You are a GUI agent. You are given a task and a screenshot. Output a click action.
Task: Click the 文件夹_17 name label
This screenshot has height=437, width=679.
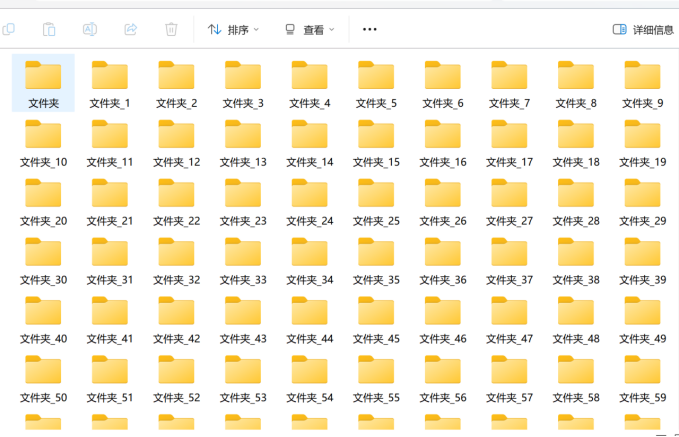point(509,162)
